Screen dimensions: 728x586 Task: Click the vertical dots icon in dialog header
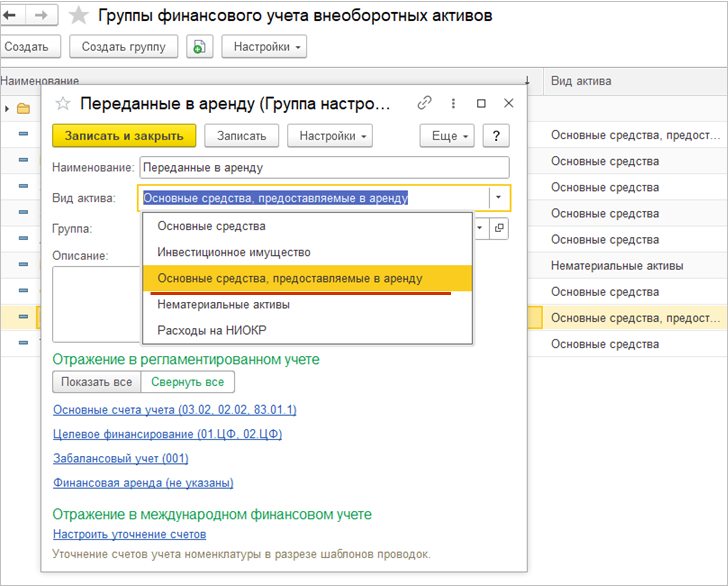click(453, 103)
